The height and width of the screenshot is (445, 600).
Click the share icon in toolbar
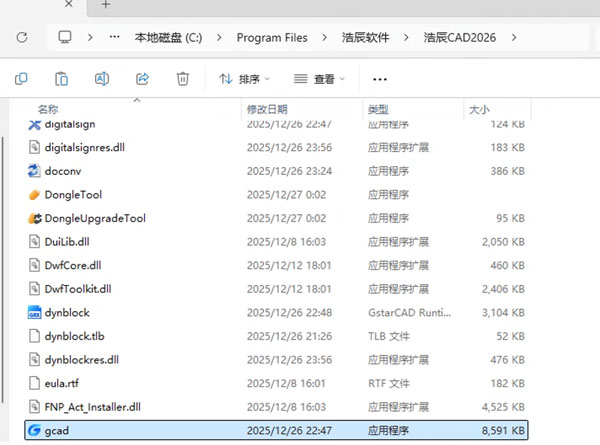[142, 79]
